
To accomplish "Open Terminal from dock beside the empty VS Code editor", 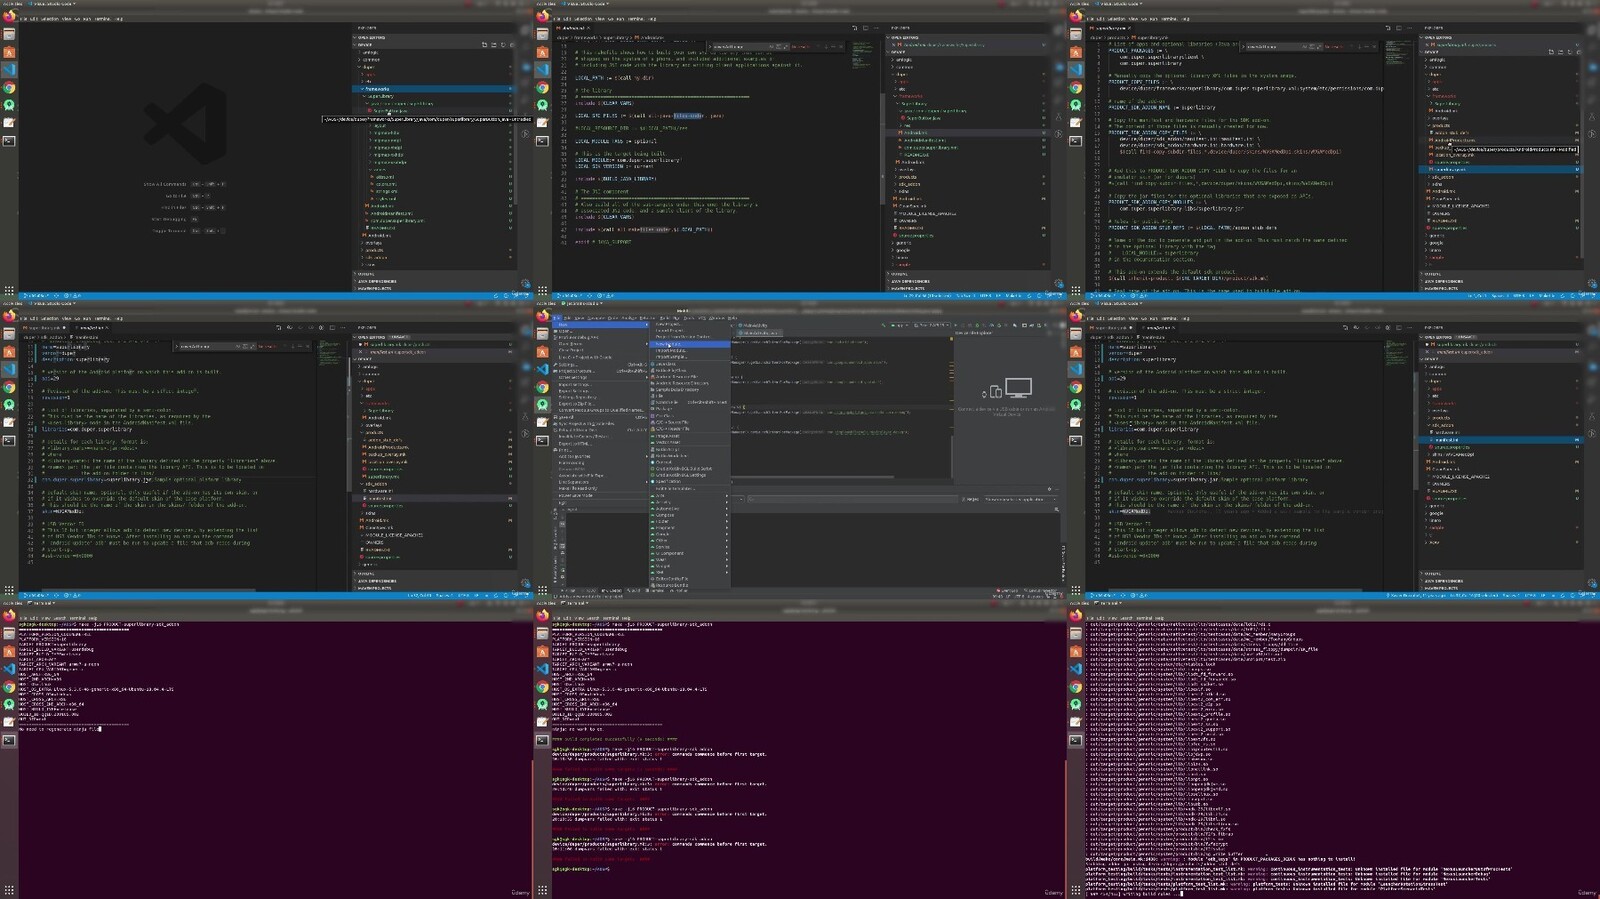I will coord(9,141).
